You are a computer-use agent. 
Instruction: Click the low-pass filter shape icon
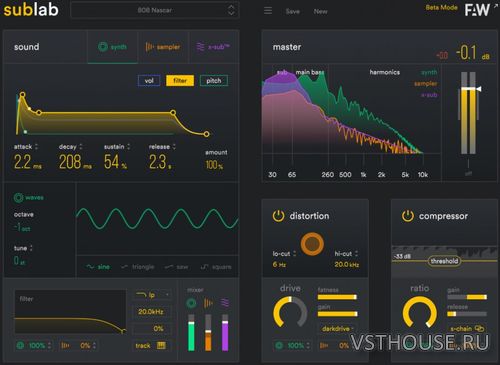coord(141,295)
